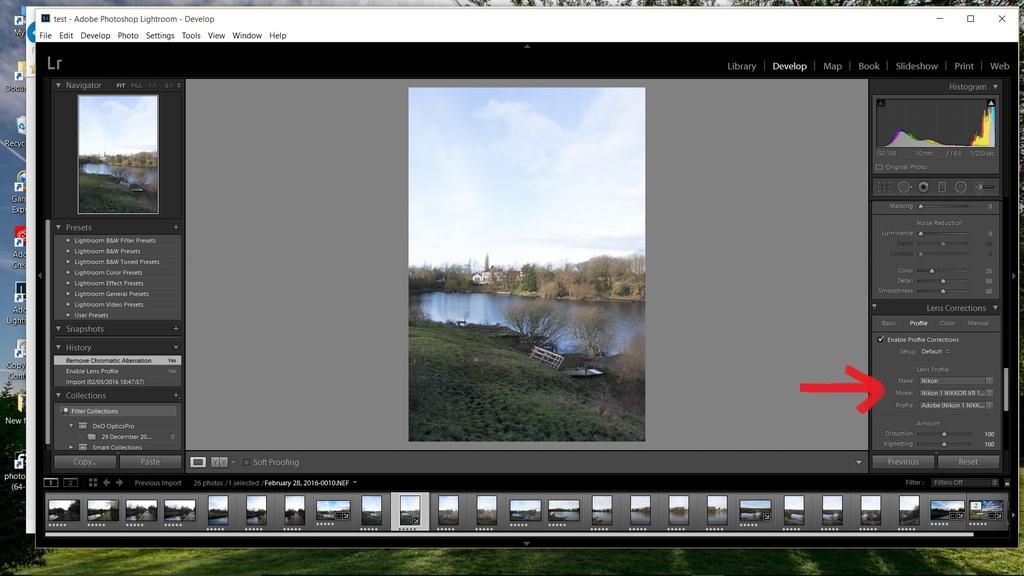
Task: Open the Filters Off dropdown
Action: point(962,483)
